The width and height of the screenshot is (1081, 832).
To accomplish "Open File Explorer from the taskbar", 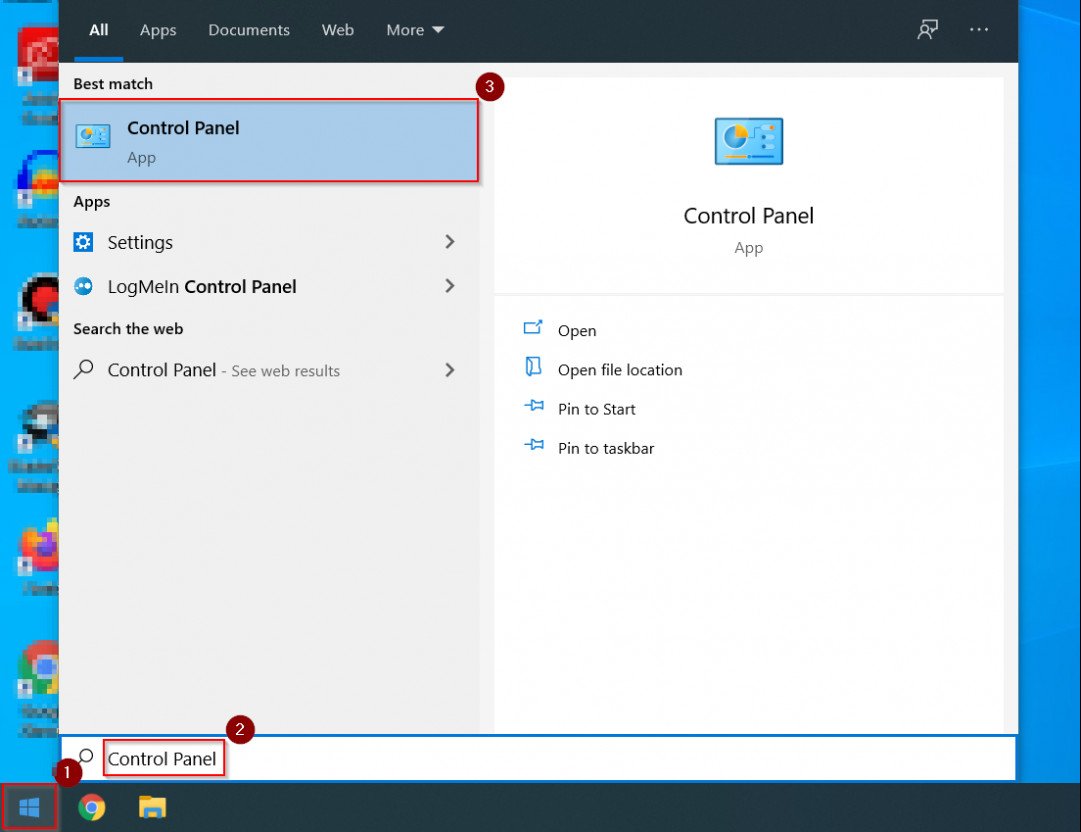I will [152, 806].
